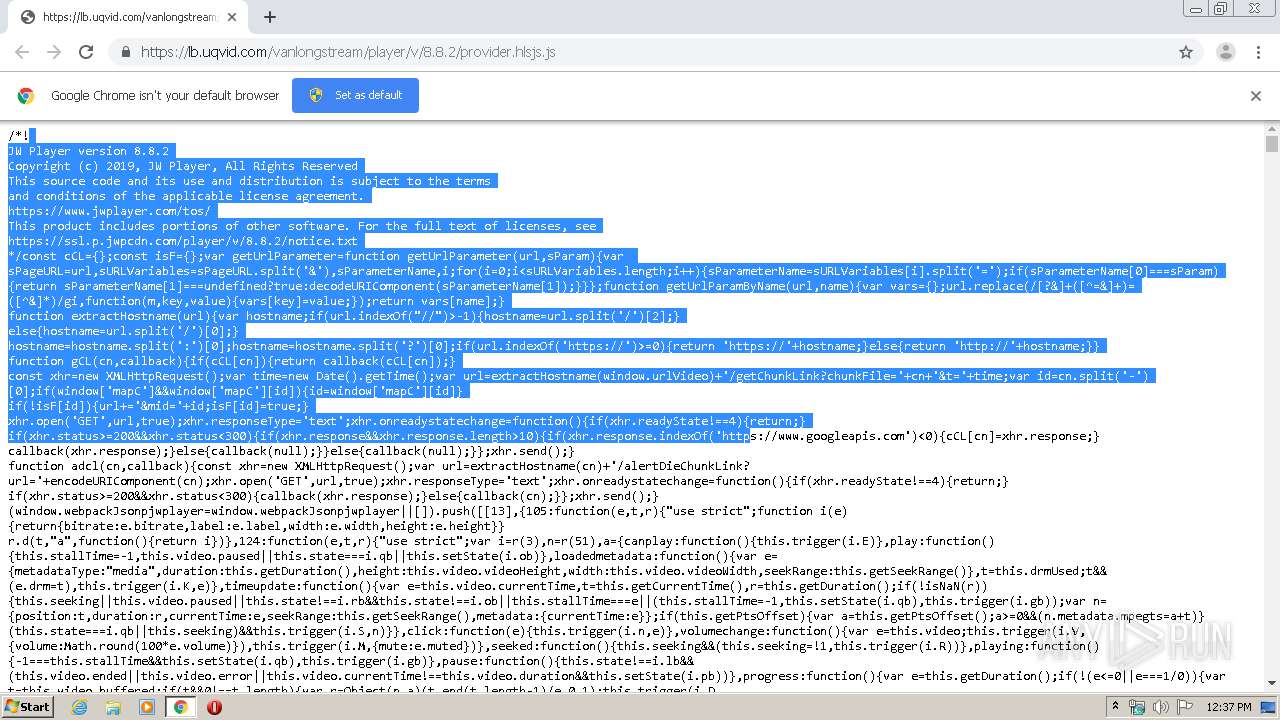Click 'Google Chrome isn't your default browser' text
The width and height of the screenshot is (1280, 720).
pos(165,96)
